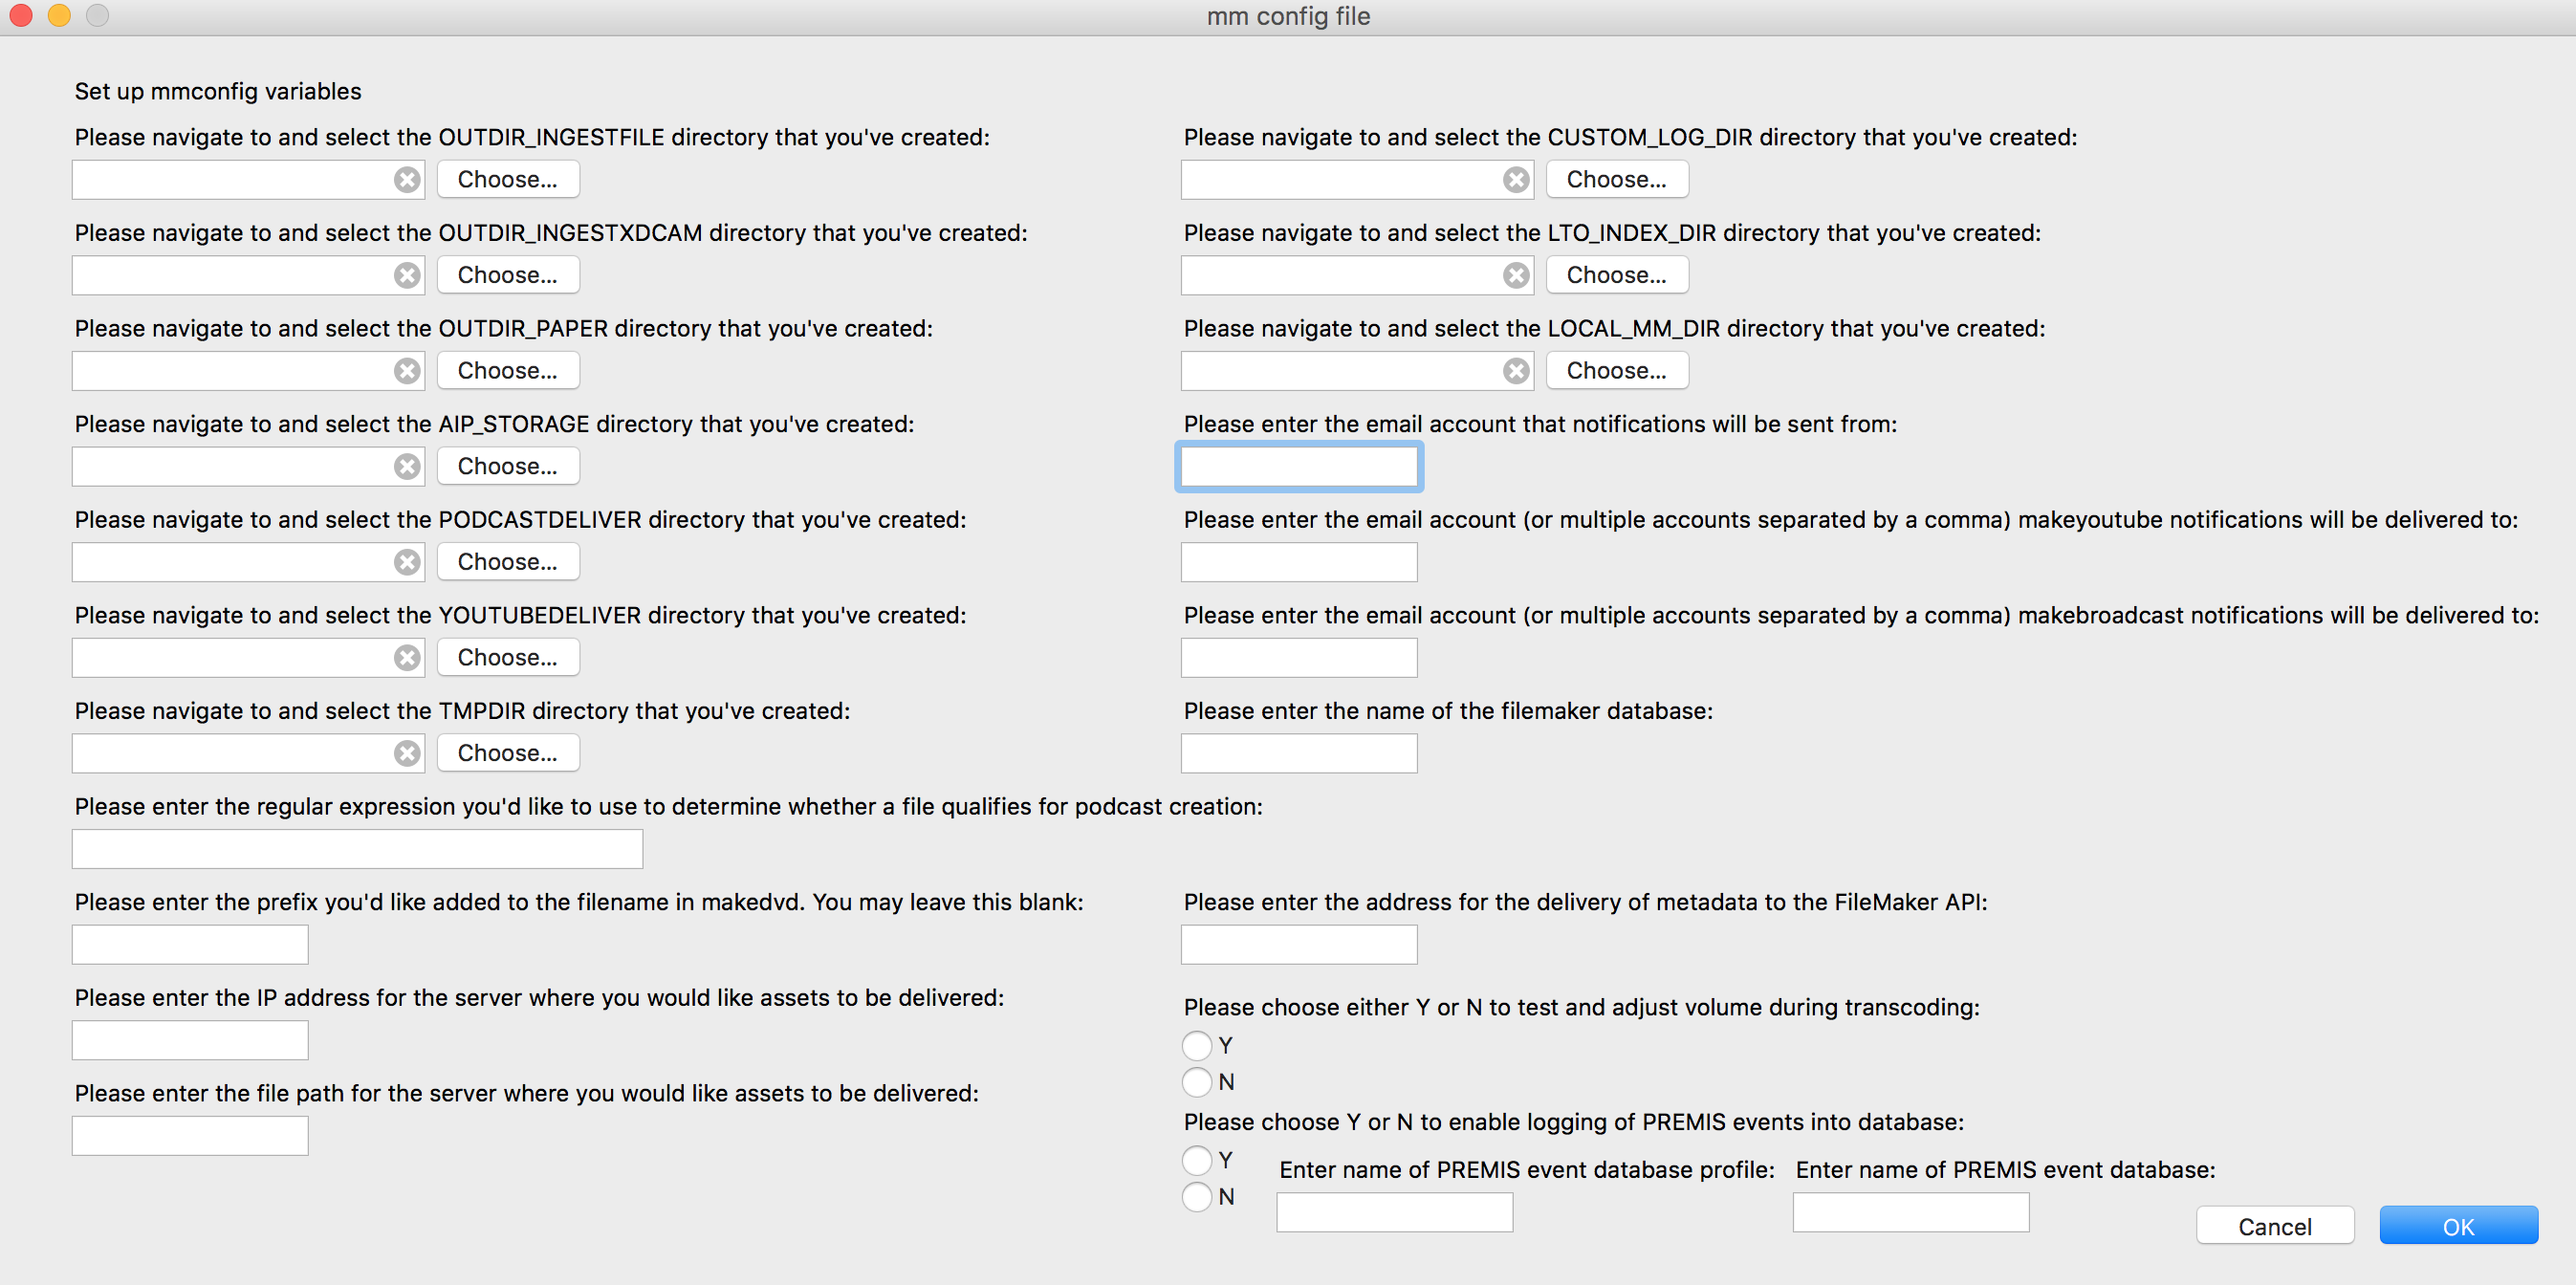Clear the TMPDIR path field

click(406, 753)
